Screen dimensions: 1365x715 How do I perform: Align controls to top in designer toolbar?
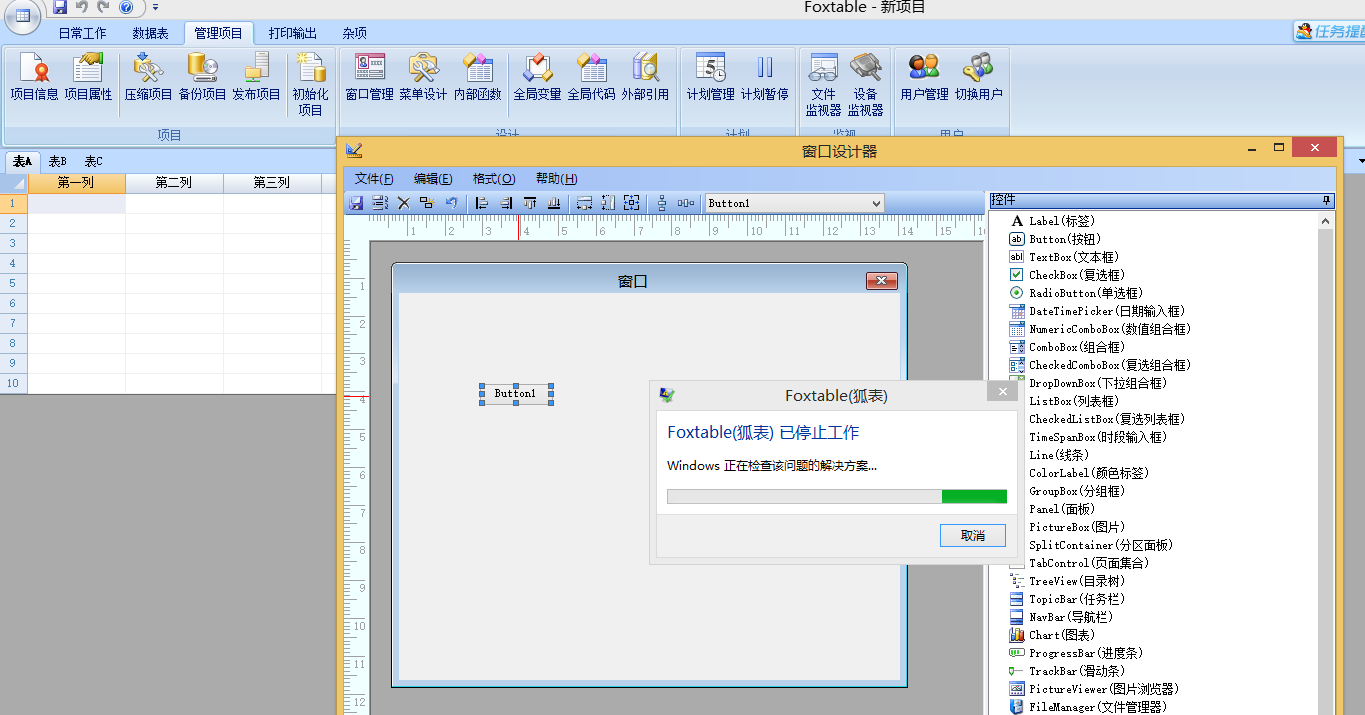(530, 203)
